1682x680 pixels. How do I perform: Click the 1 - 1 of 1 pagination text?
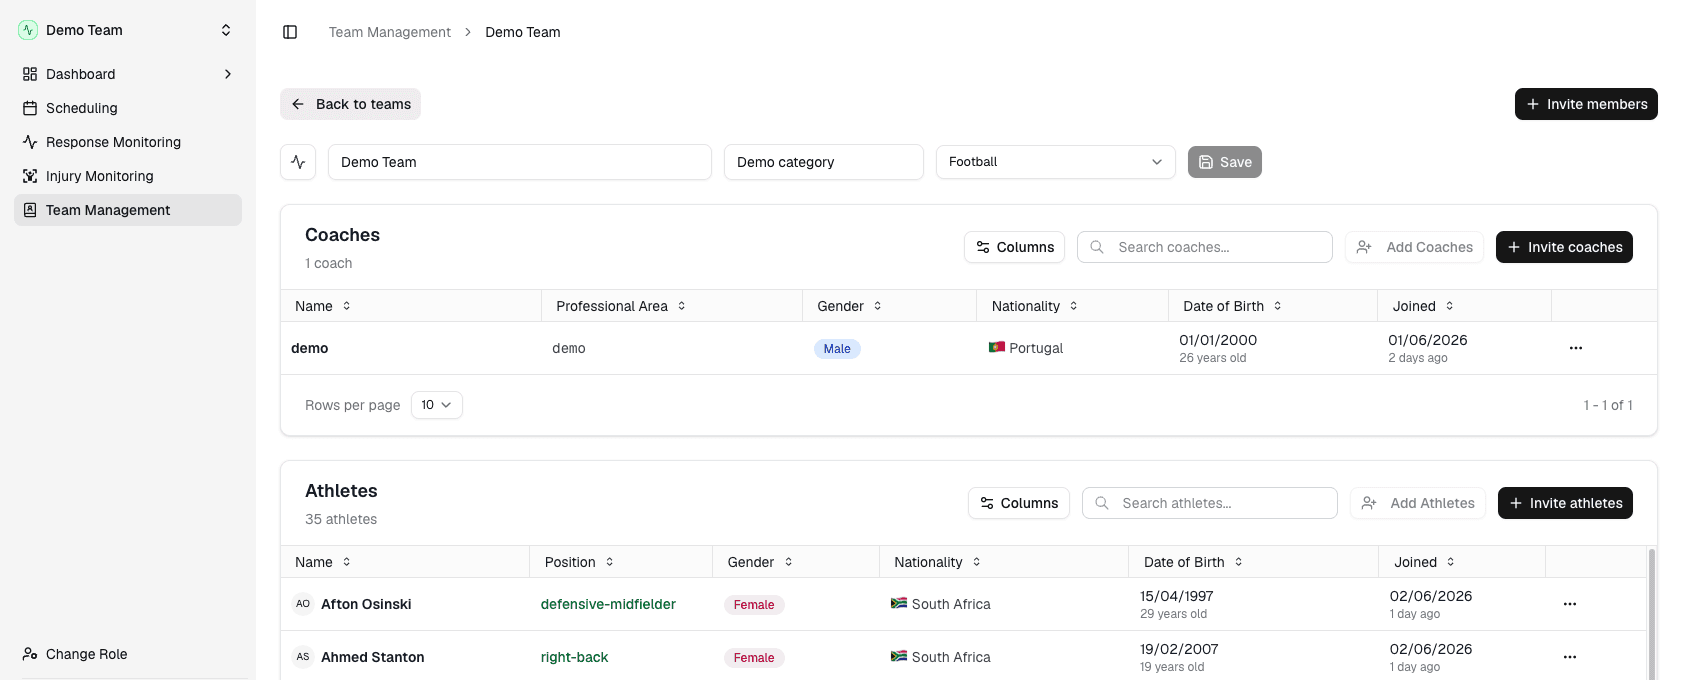pyautogui.click(x=1608, y=405)
